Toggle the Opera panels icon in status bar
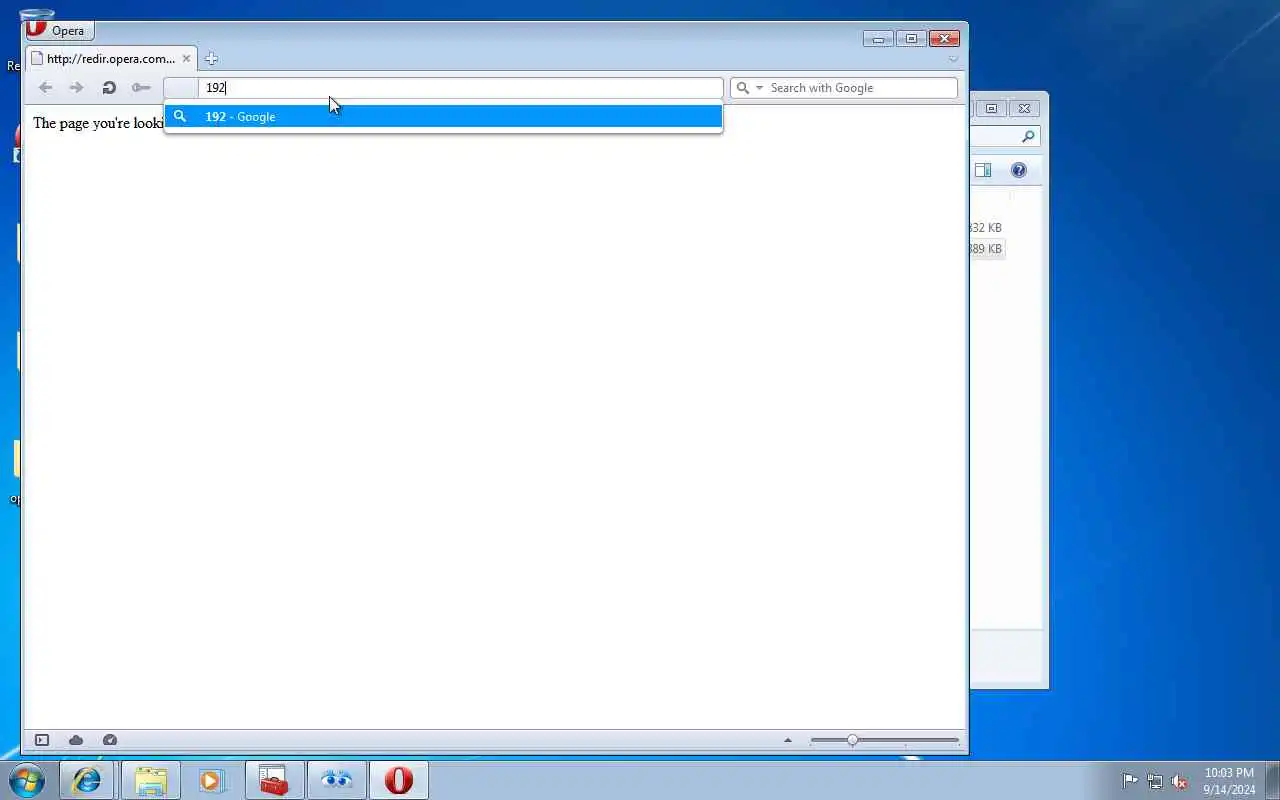The height and width of the screenshot is (800, 1280). tap(42, 740)
